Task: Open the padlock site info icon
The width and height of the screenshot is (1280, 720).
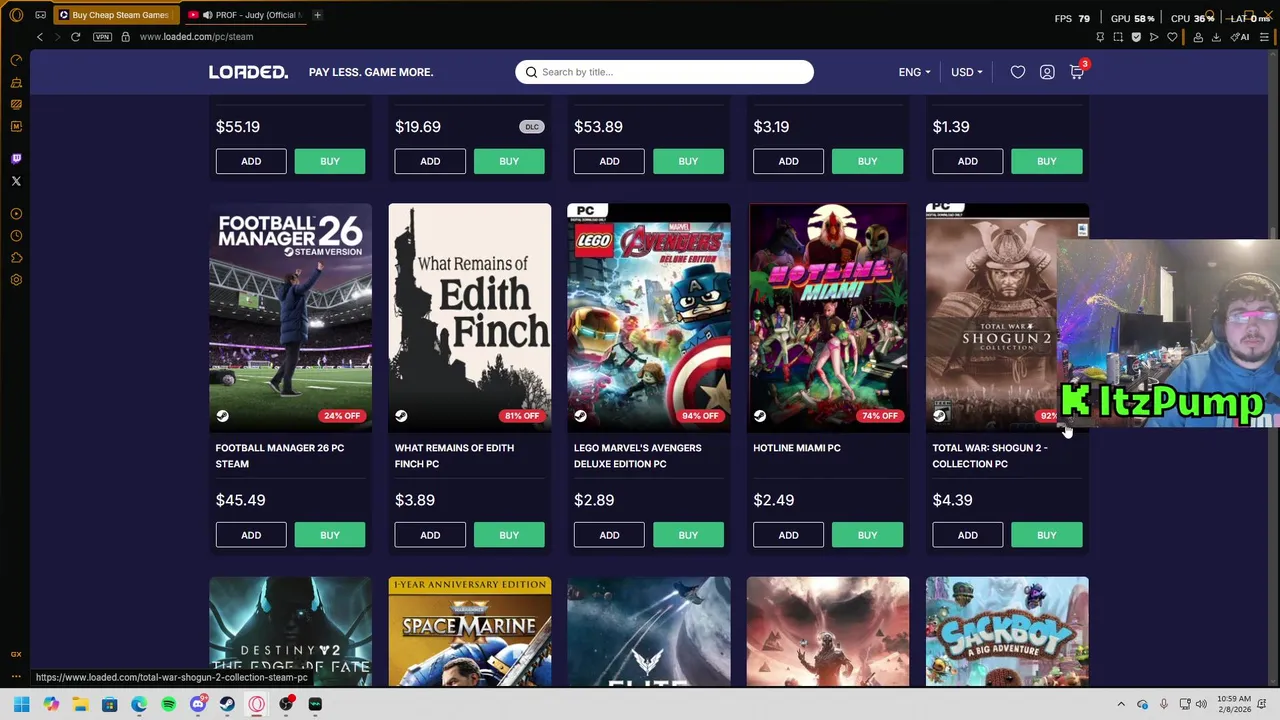Action: click(125, 37)
